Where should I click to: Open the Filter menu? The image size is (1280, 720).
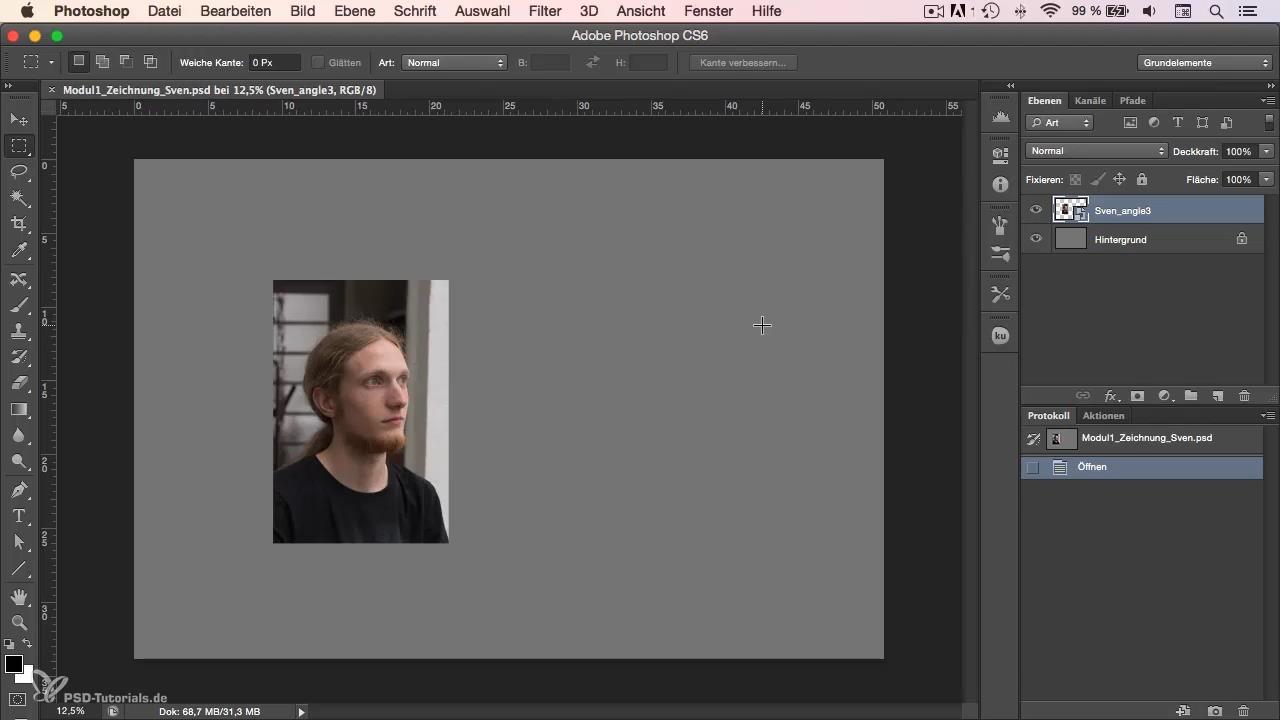tap(545, 11)
